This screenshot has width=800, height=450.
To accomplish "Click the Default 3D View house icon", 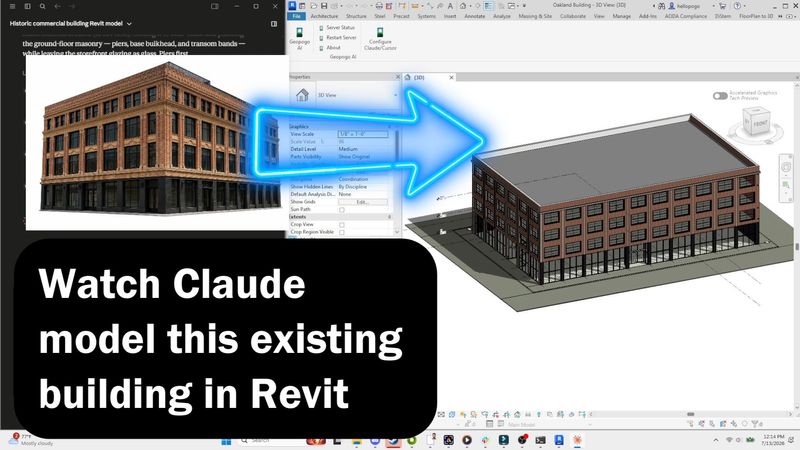I will tap(462, 6).
